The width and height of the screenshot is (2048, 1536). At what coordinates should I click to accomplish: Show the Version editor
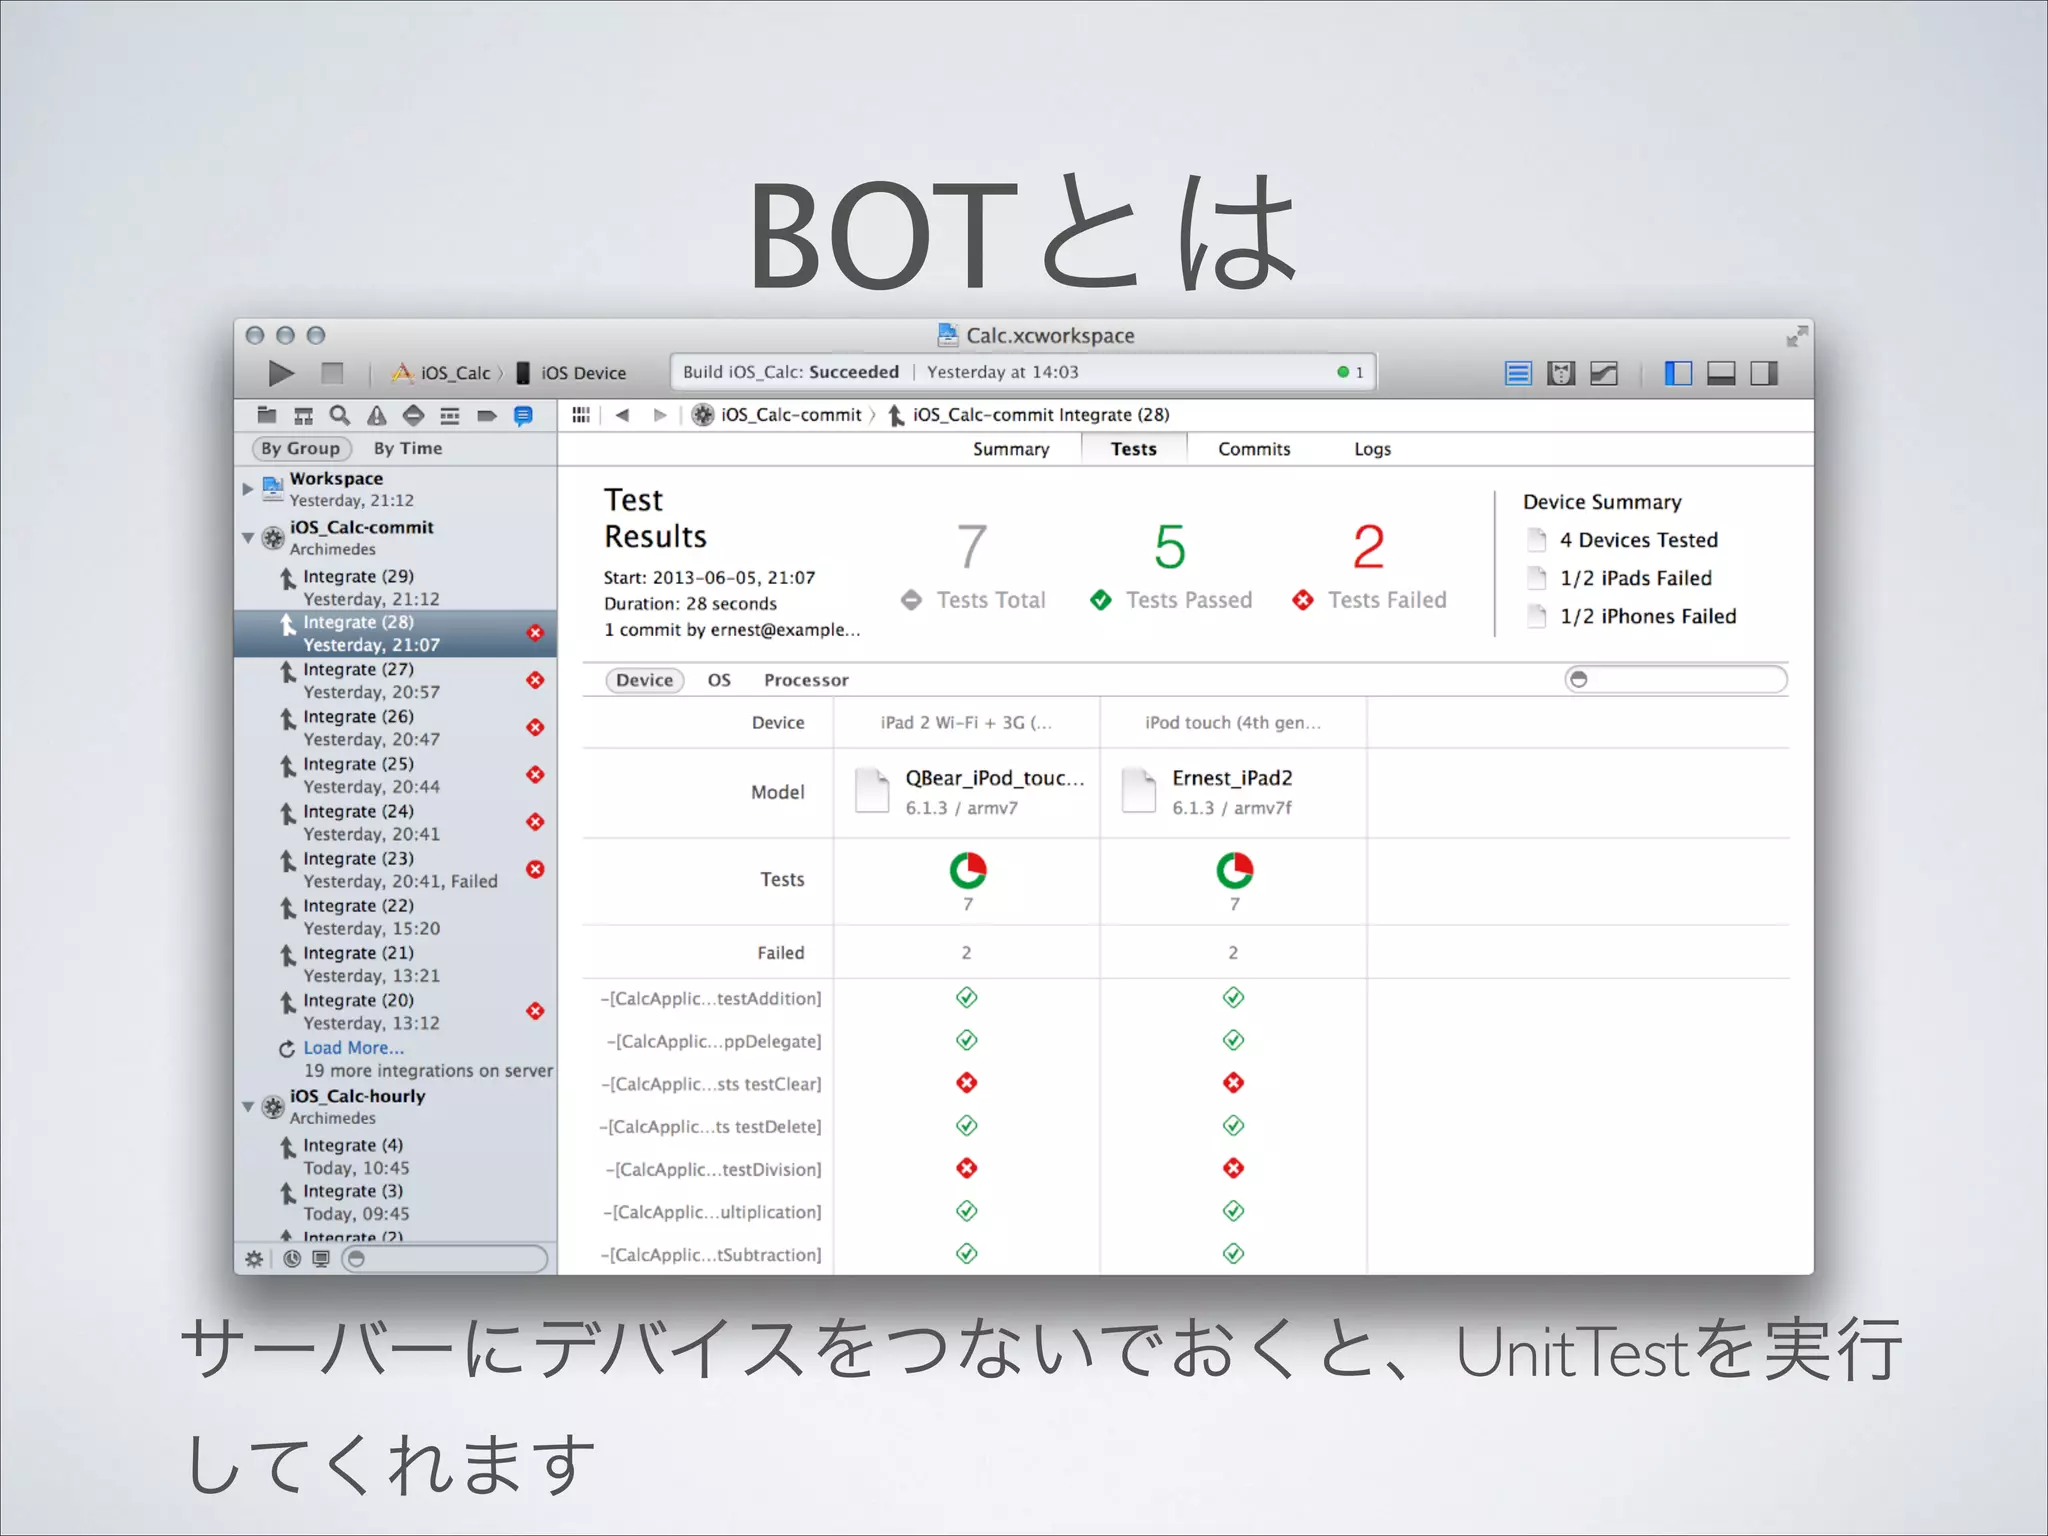(1604, 373)
